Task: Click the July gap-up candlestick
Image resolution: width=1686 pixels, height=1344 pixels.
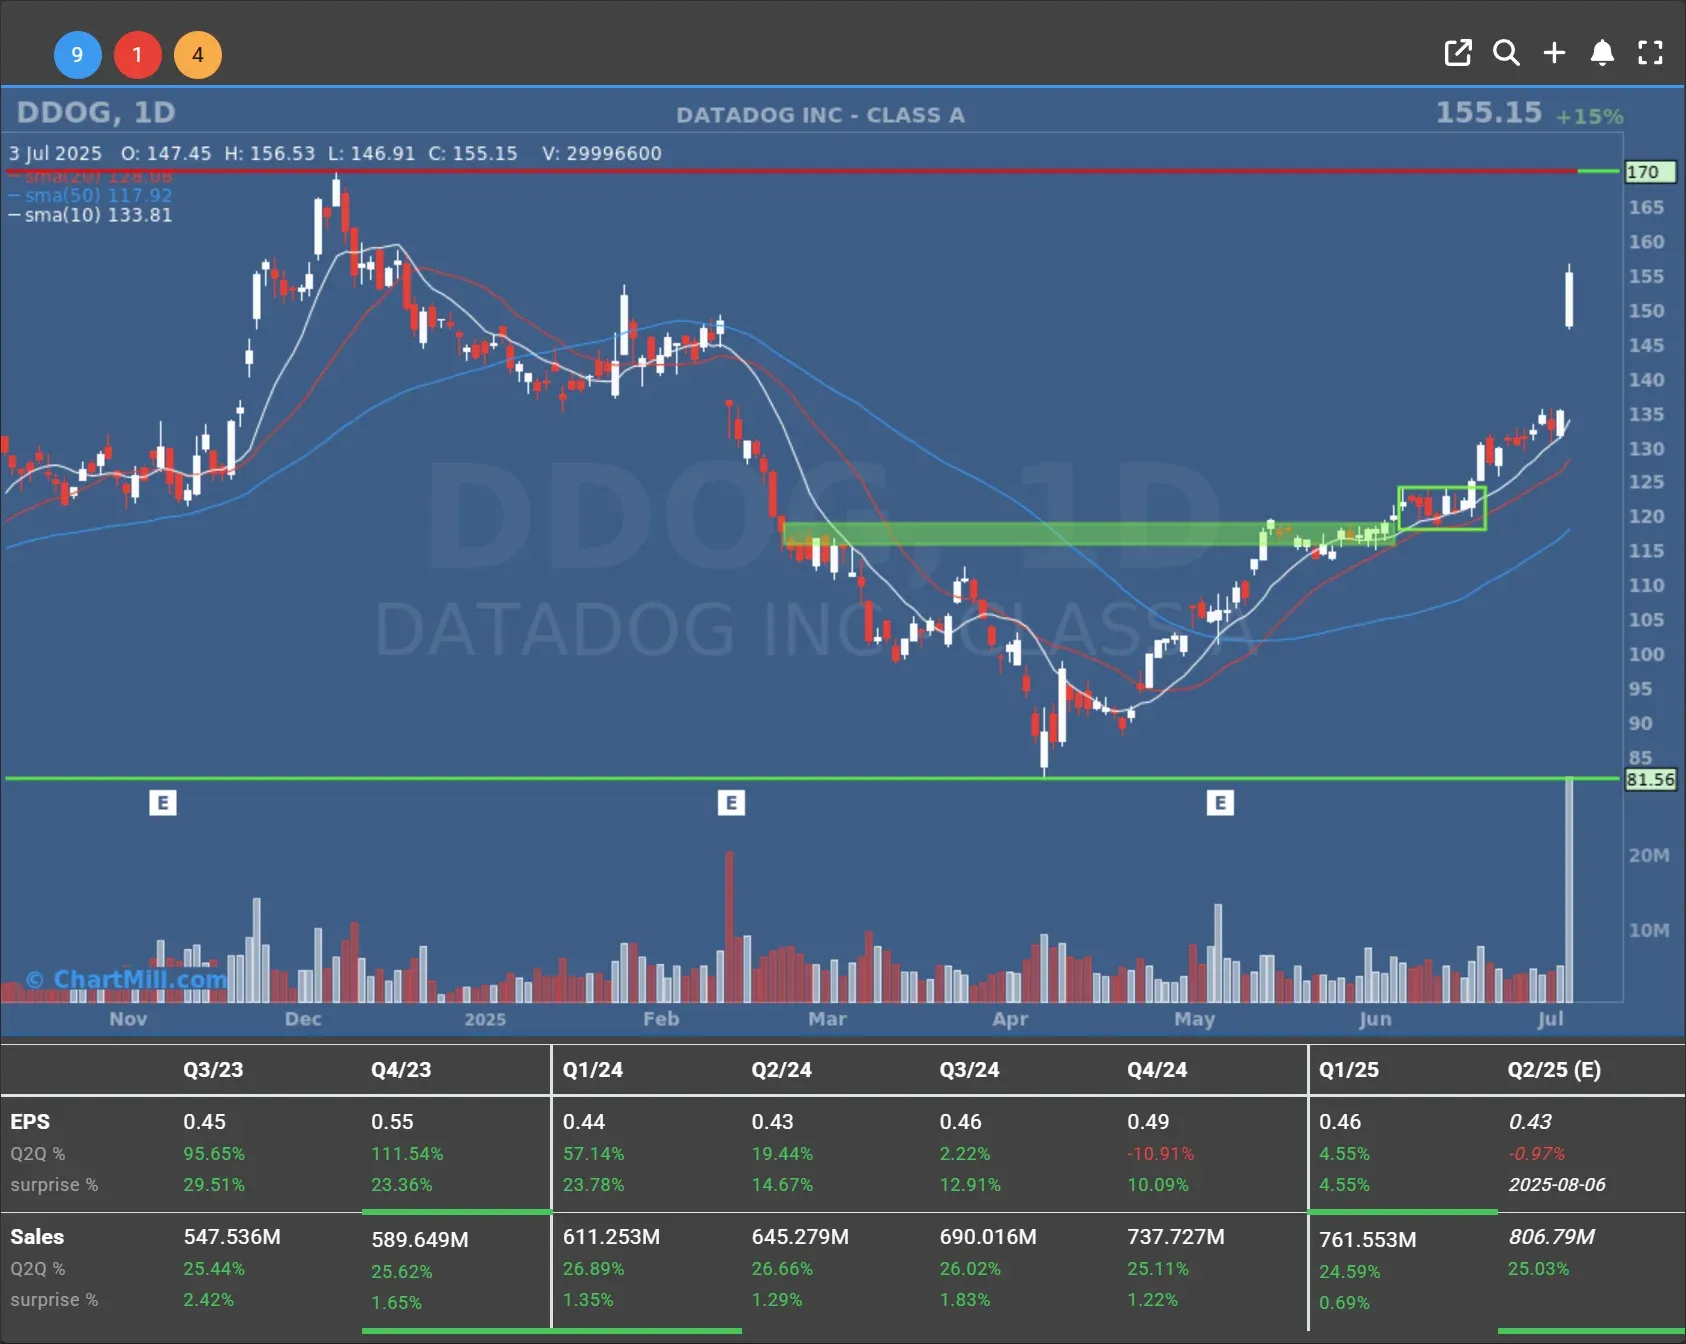Action: pyautogui.click(x=1569, y=297)
